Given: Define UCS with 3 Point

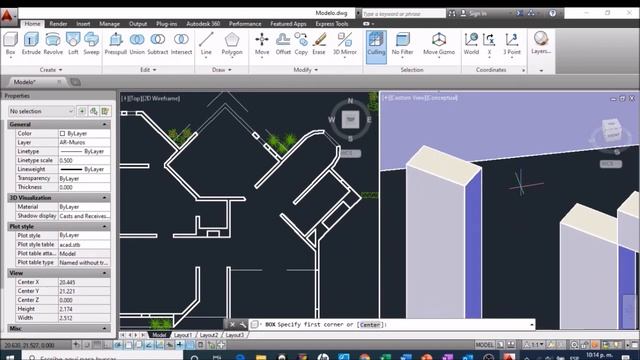Looking at the screenshot, I should click(512, 44).
